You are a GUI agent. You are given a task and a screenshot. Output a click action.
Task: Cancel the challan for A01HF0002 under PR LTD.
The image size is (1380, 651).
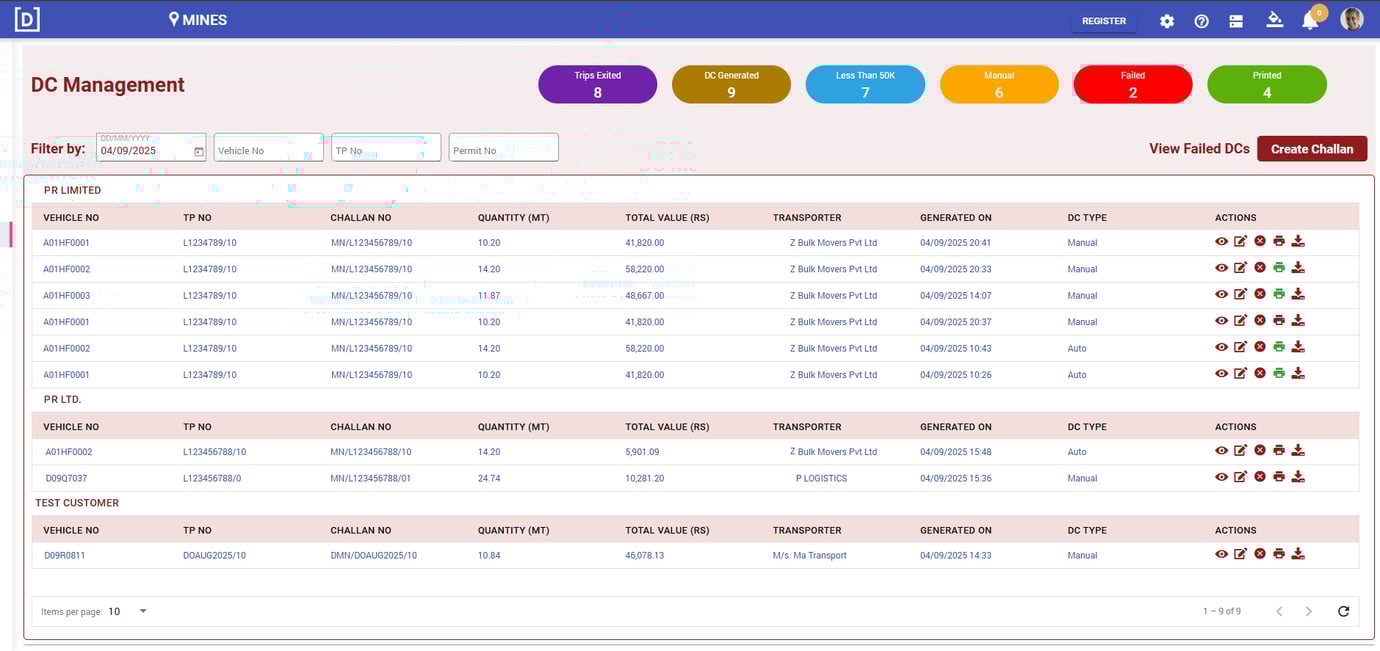pyautogui.click(x=1259, y=450)
